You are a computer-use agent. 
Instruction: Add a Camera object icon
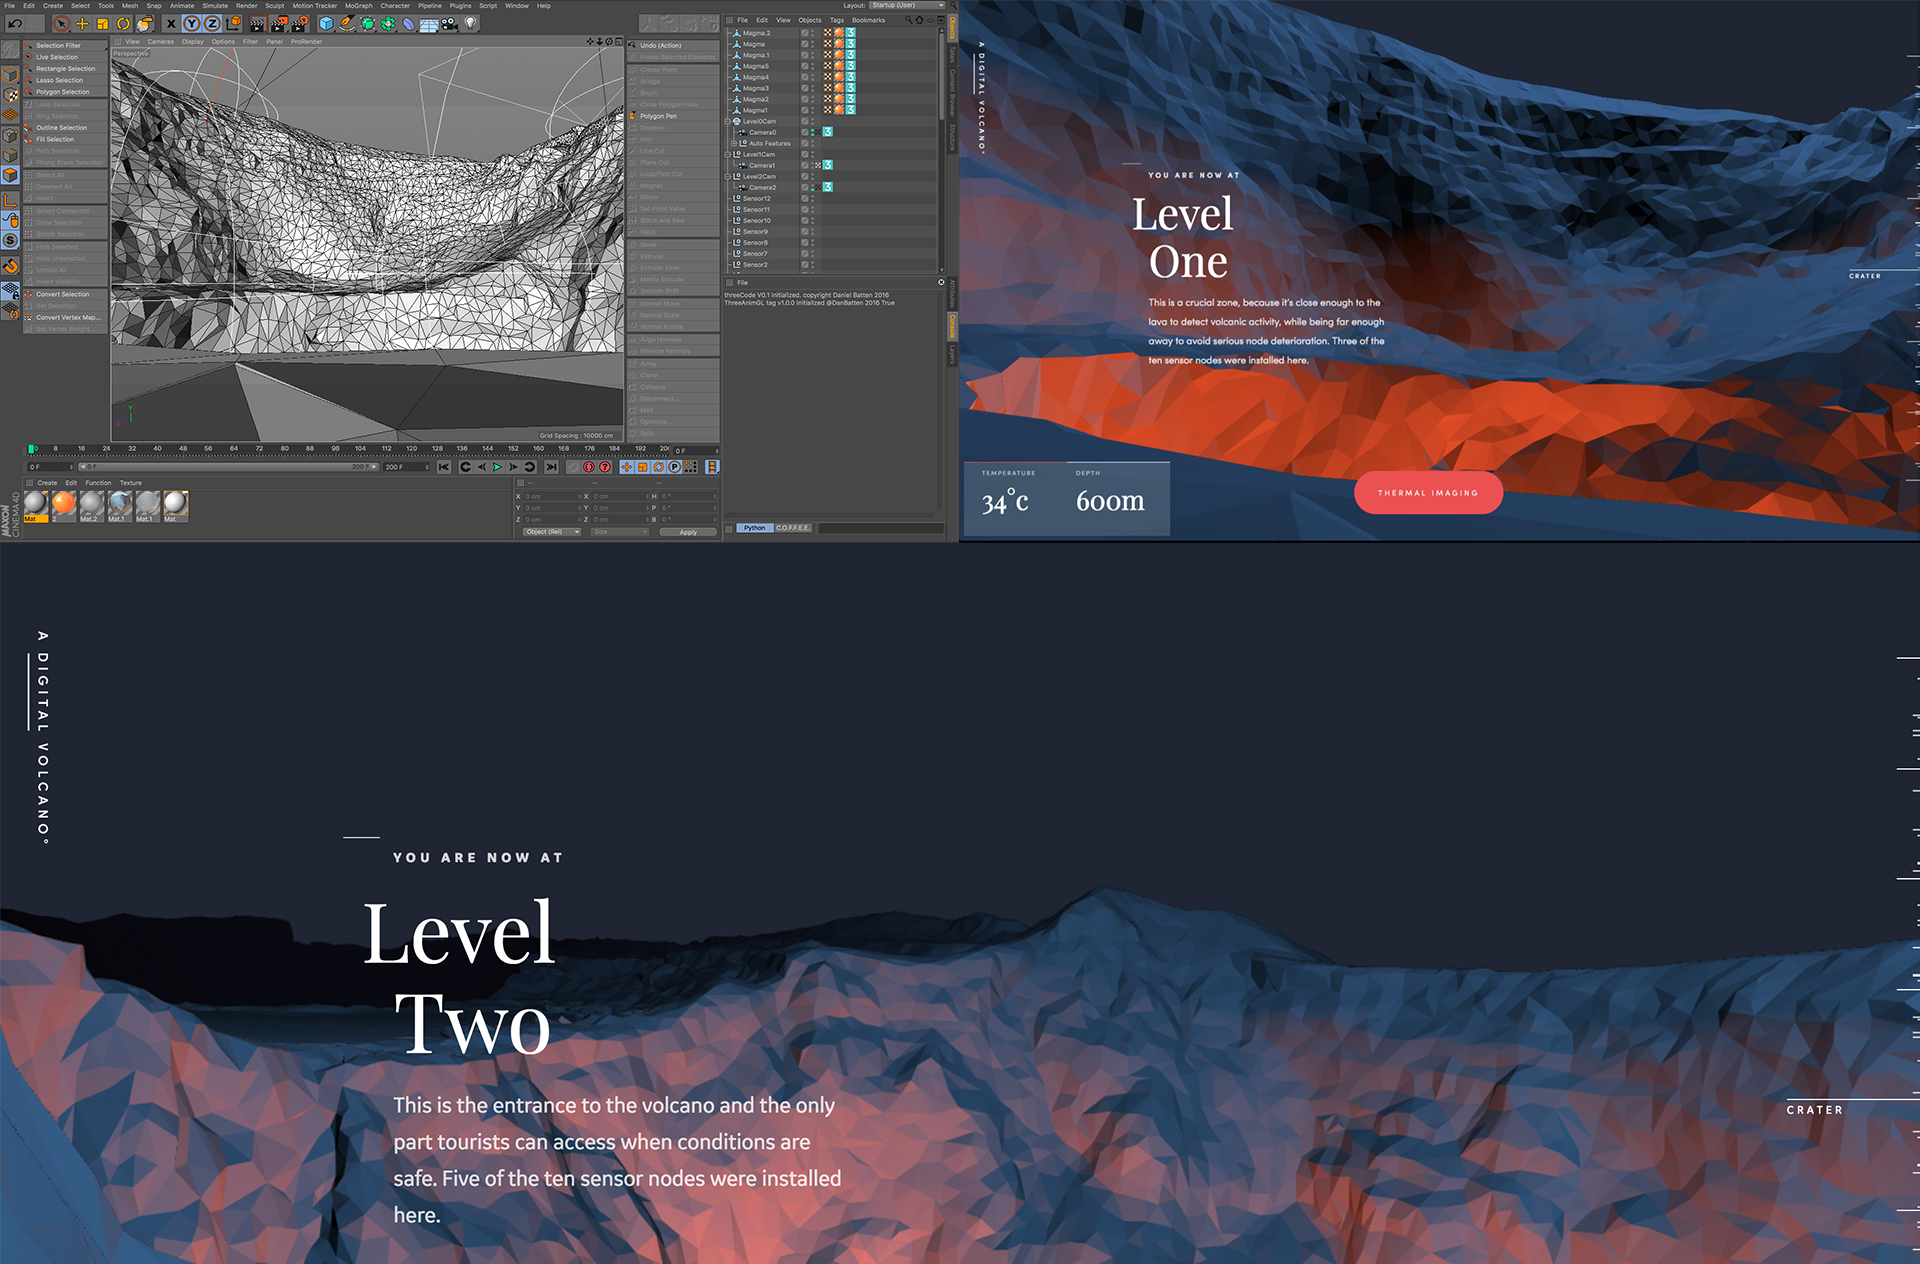coord(449,24)
